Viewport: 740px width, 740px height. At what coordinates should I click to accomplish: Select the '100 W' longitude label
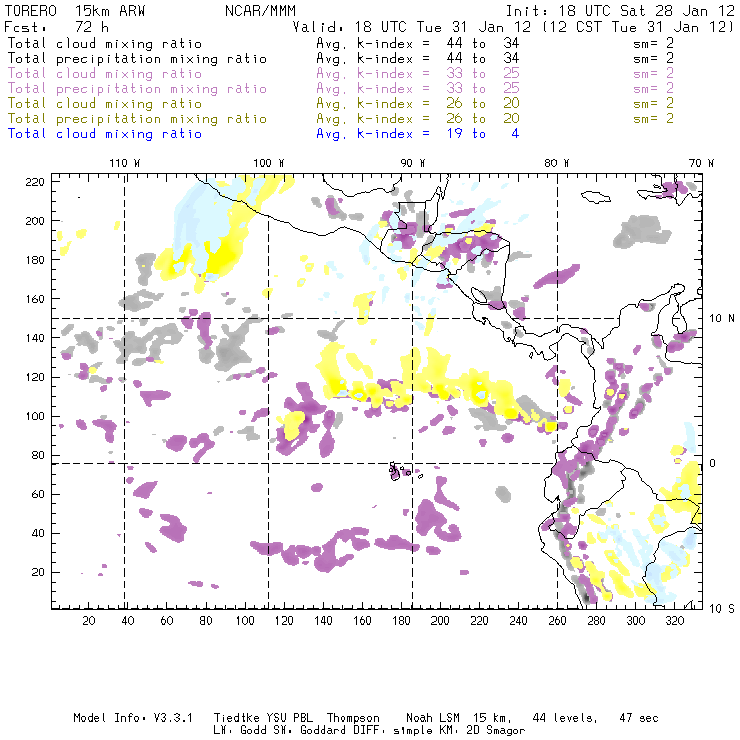coord(269,163)
